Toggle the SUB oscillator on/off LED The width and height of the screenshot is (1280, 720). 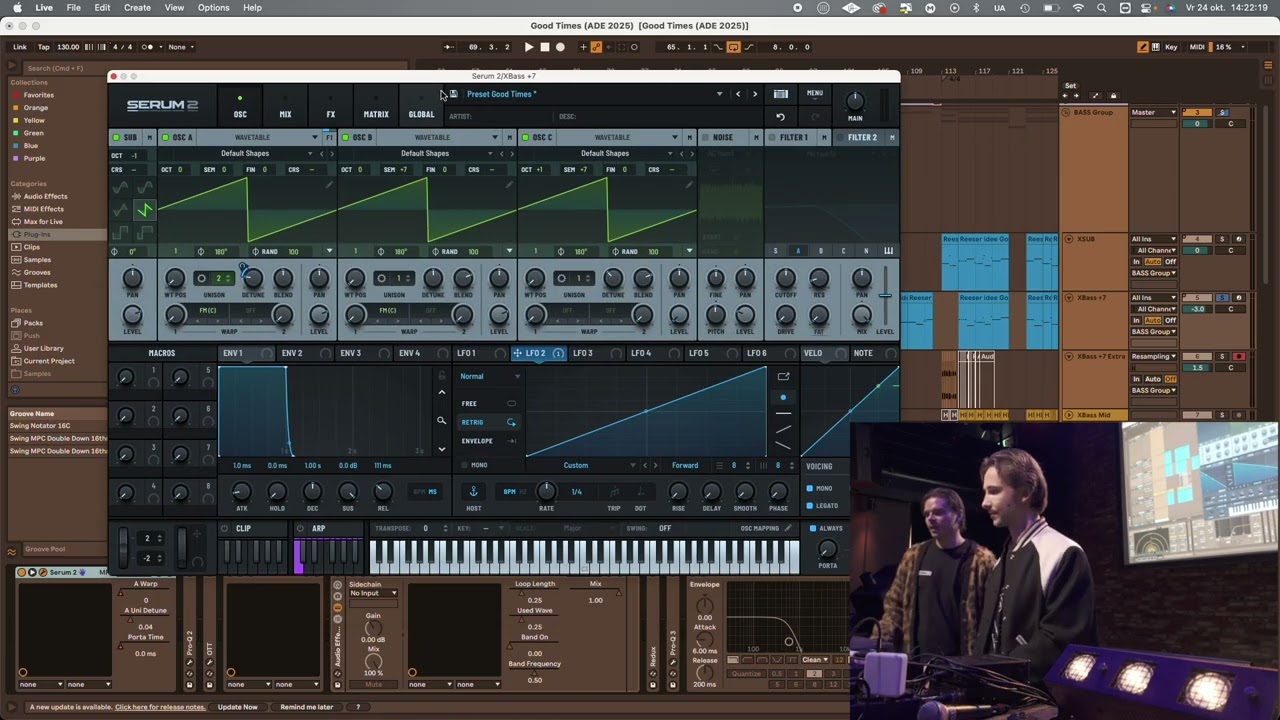116,137
